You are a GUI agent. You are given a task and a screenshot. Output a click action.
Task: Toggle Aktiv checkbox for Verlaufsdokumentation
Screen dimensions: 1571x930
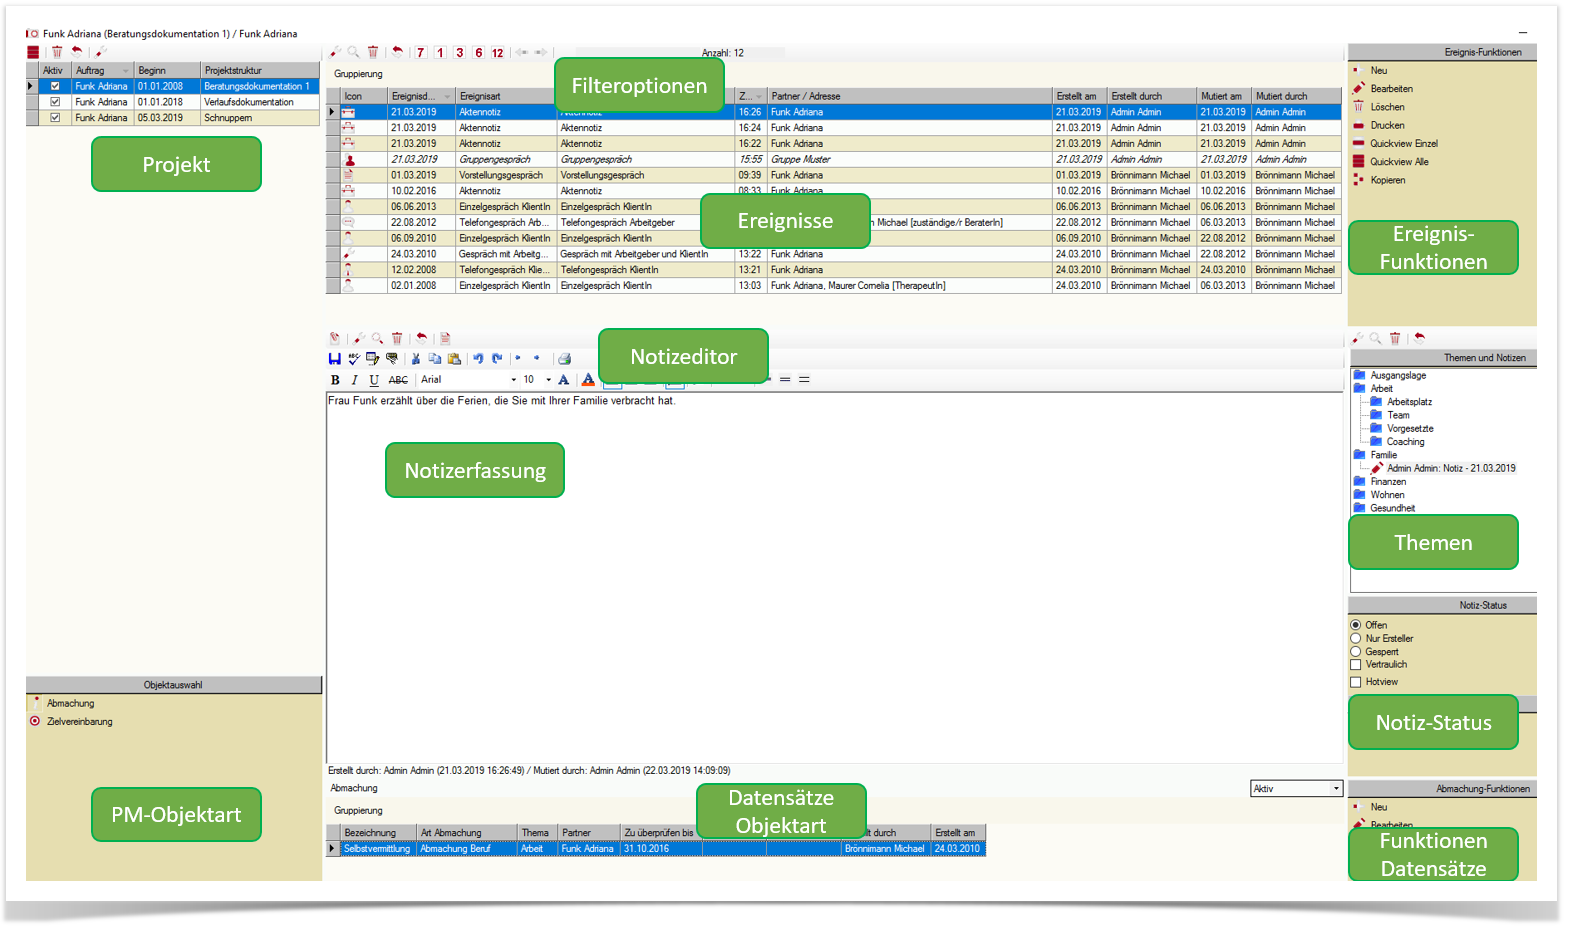pos(55,102)
